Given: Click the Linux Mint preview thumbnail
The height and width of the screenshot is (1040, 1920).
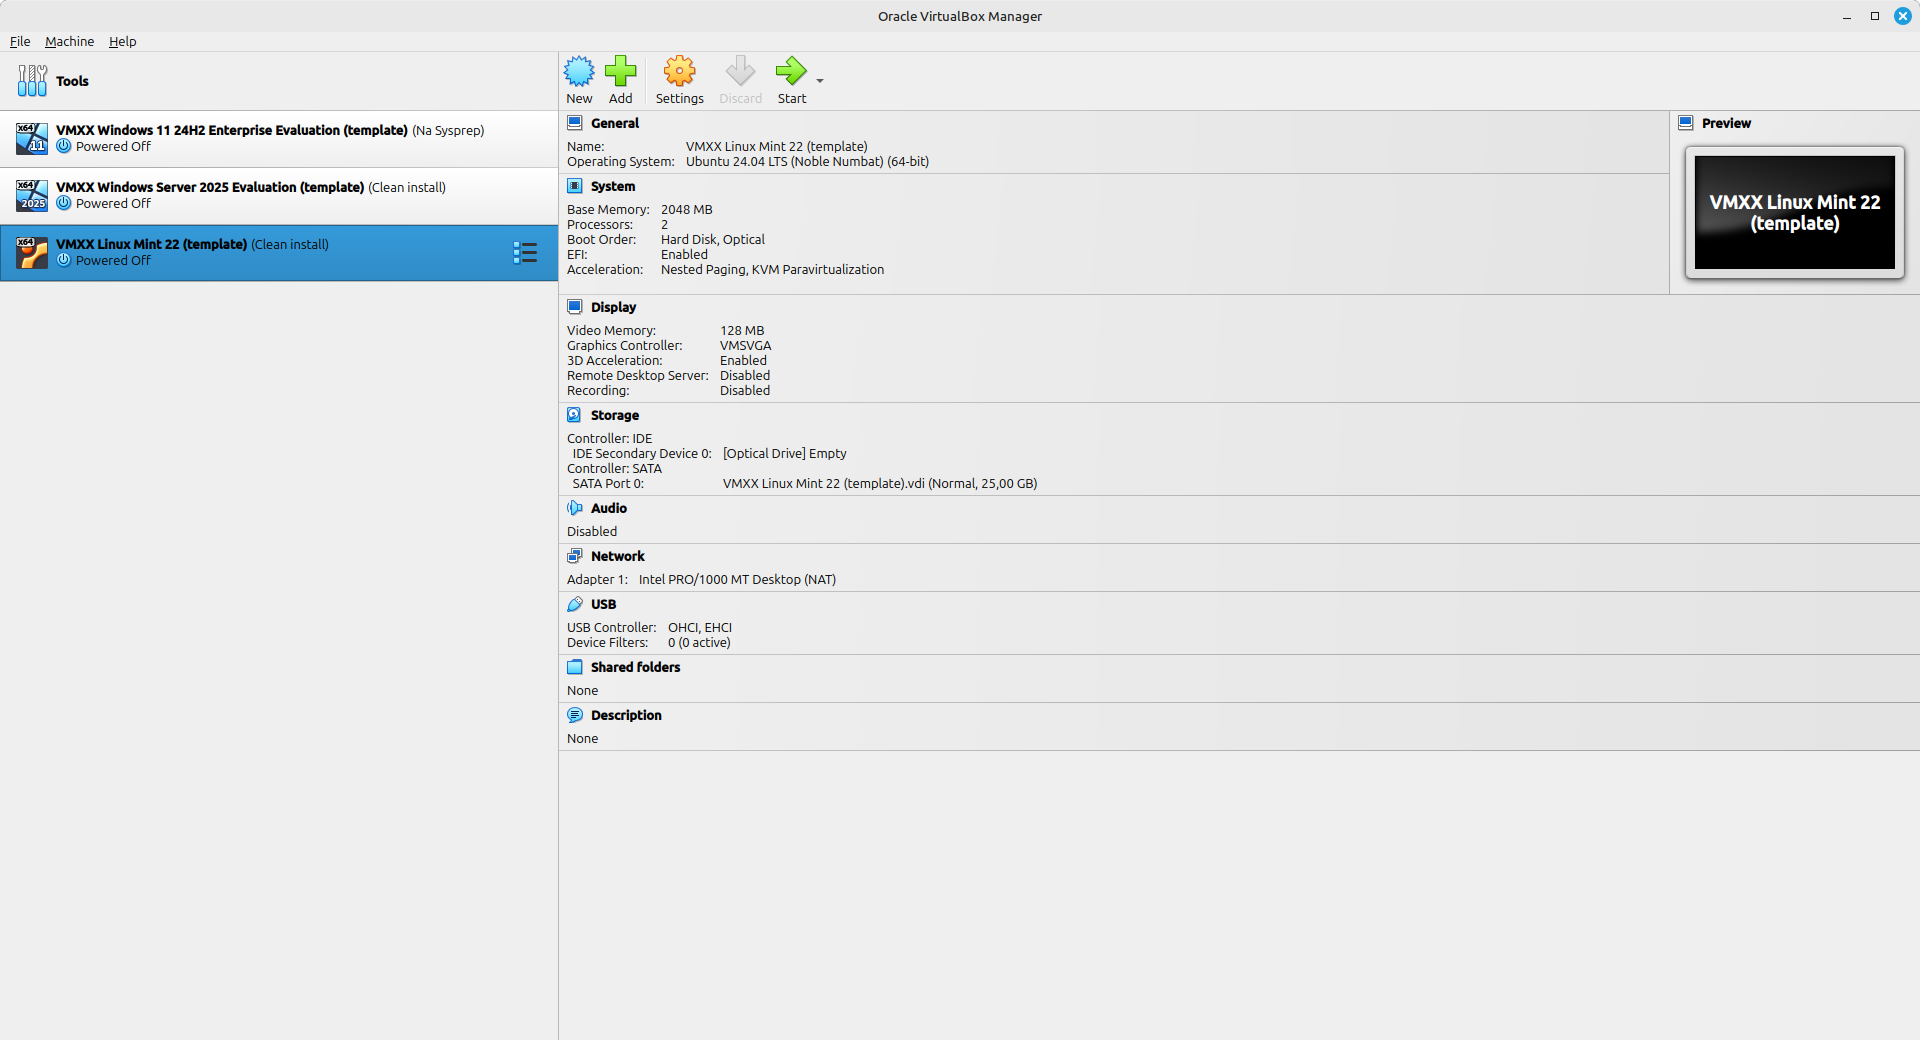Looking at the screenshot, I should 1794,212.
